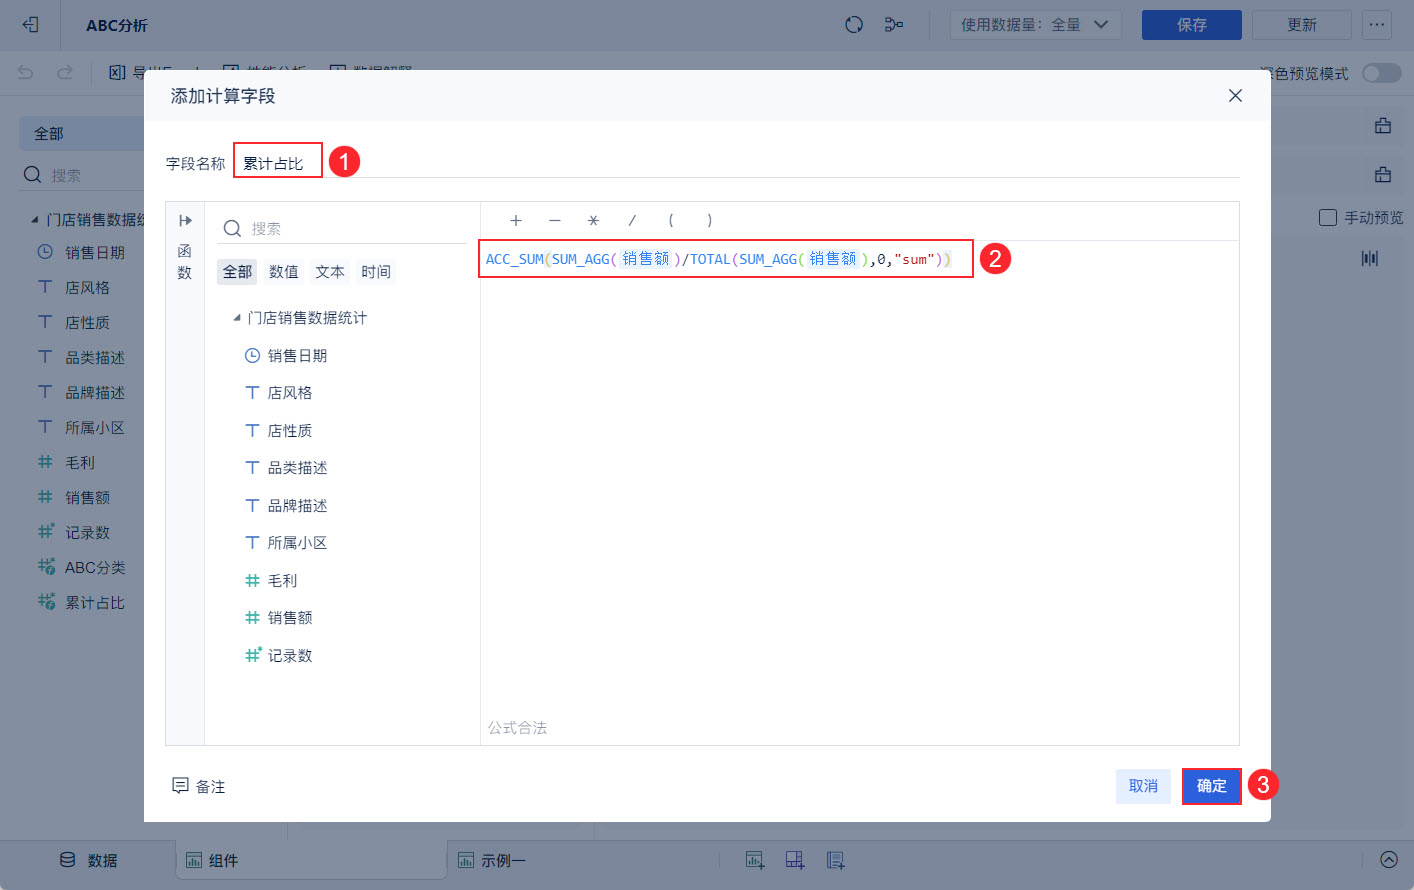
Task: Insert the plus operator
Action: tap(516, 221)
